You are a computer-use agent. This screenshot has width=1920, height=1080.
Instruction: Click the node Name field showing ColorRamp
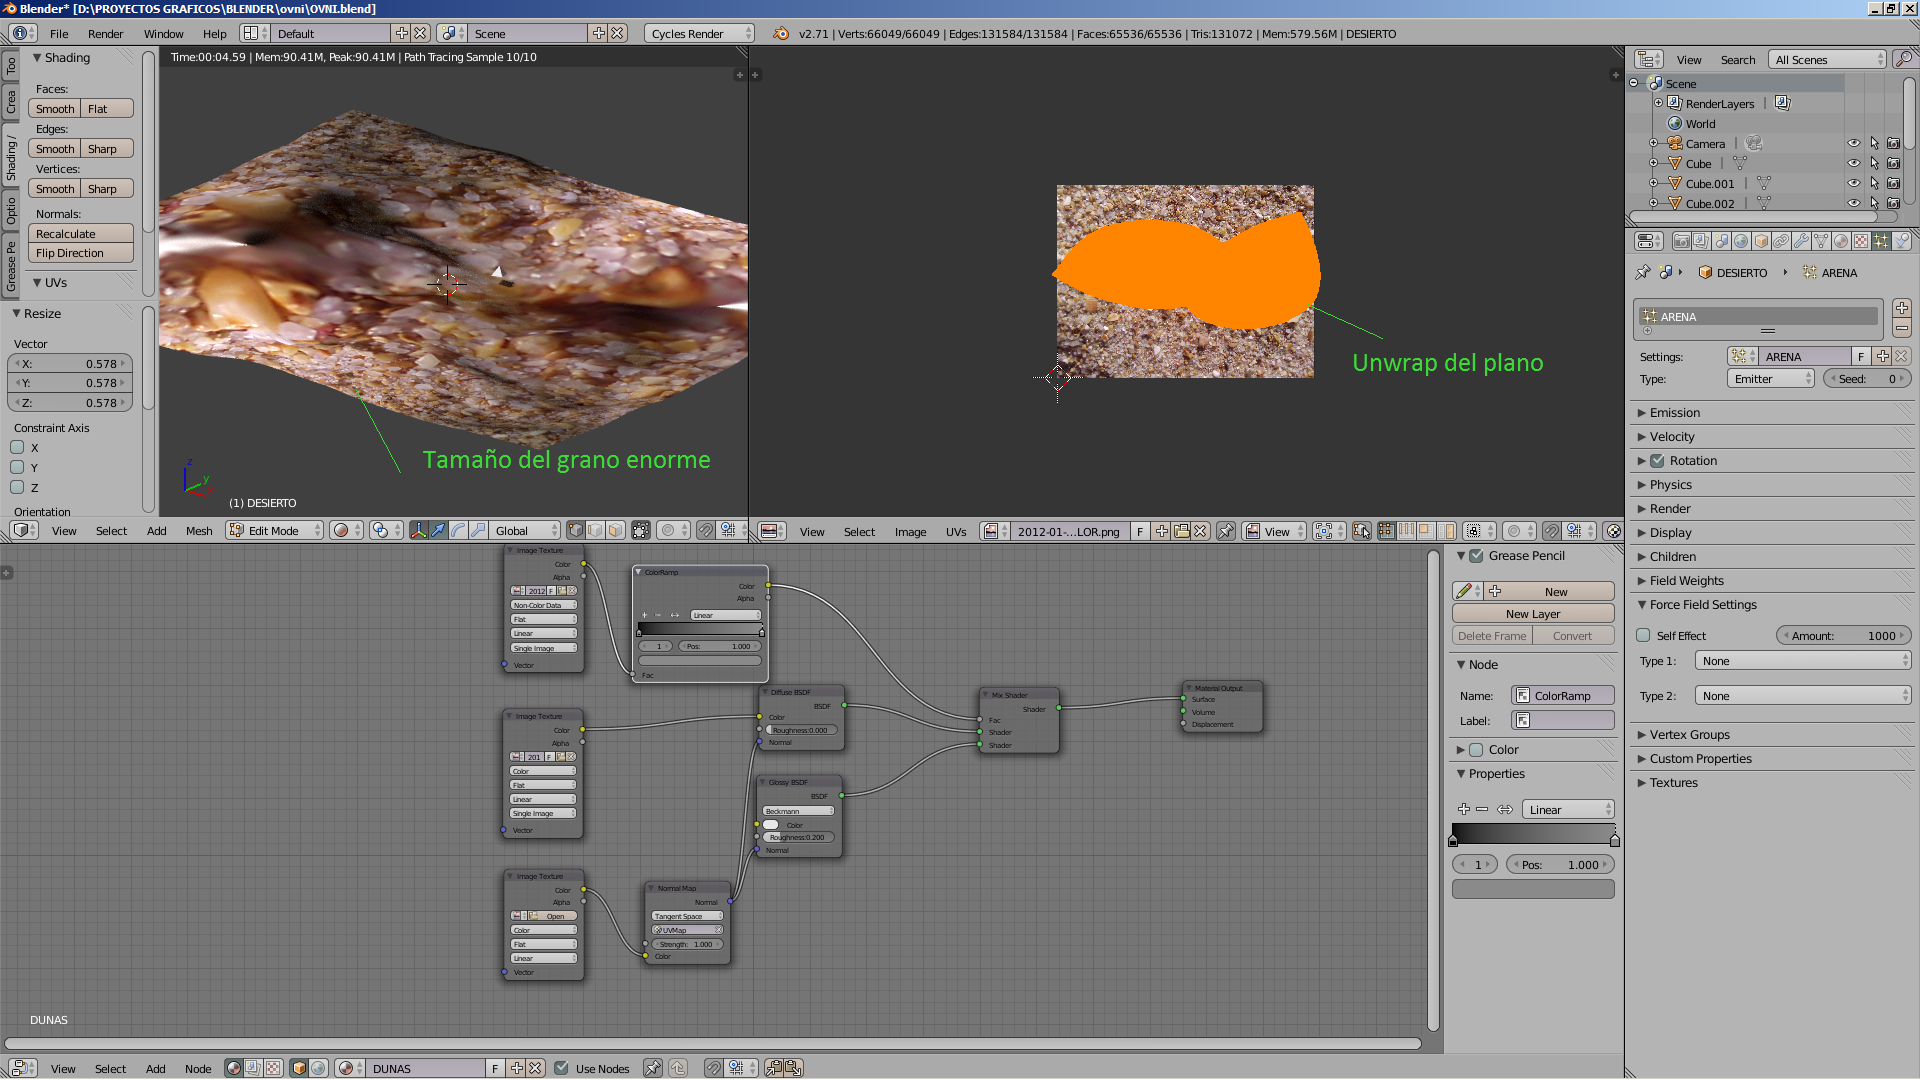[x=1562, y=696]
